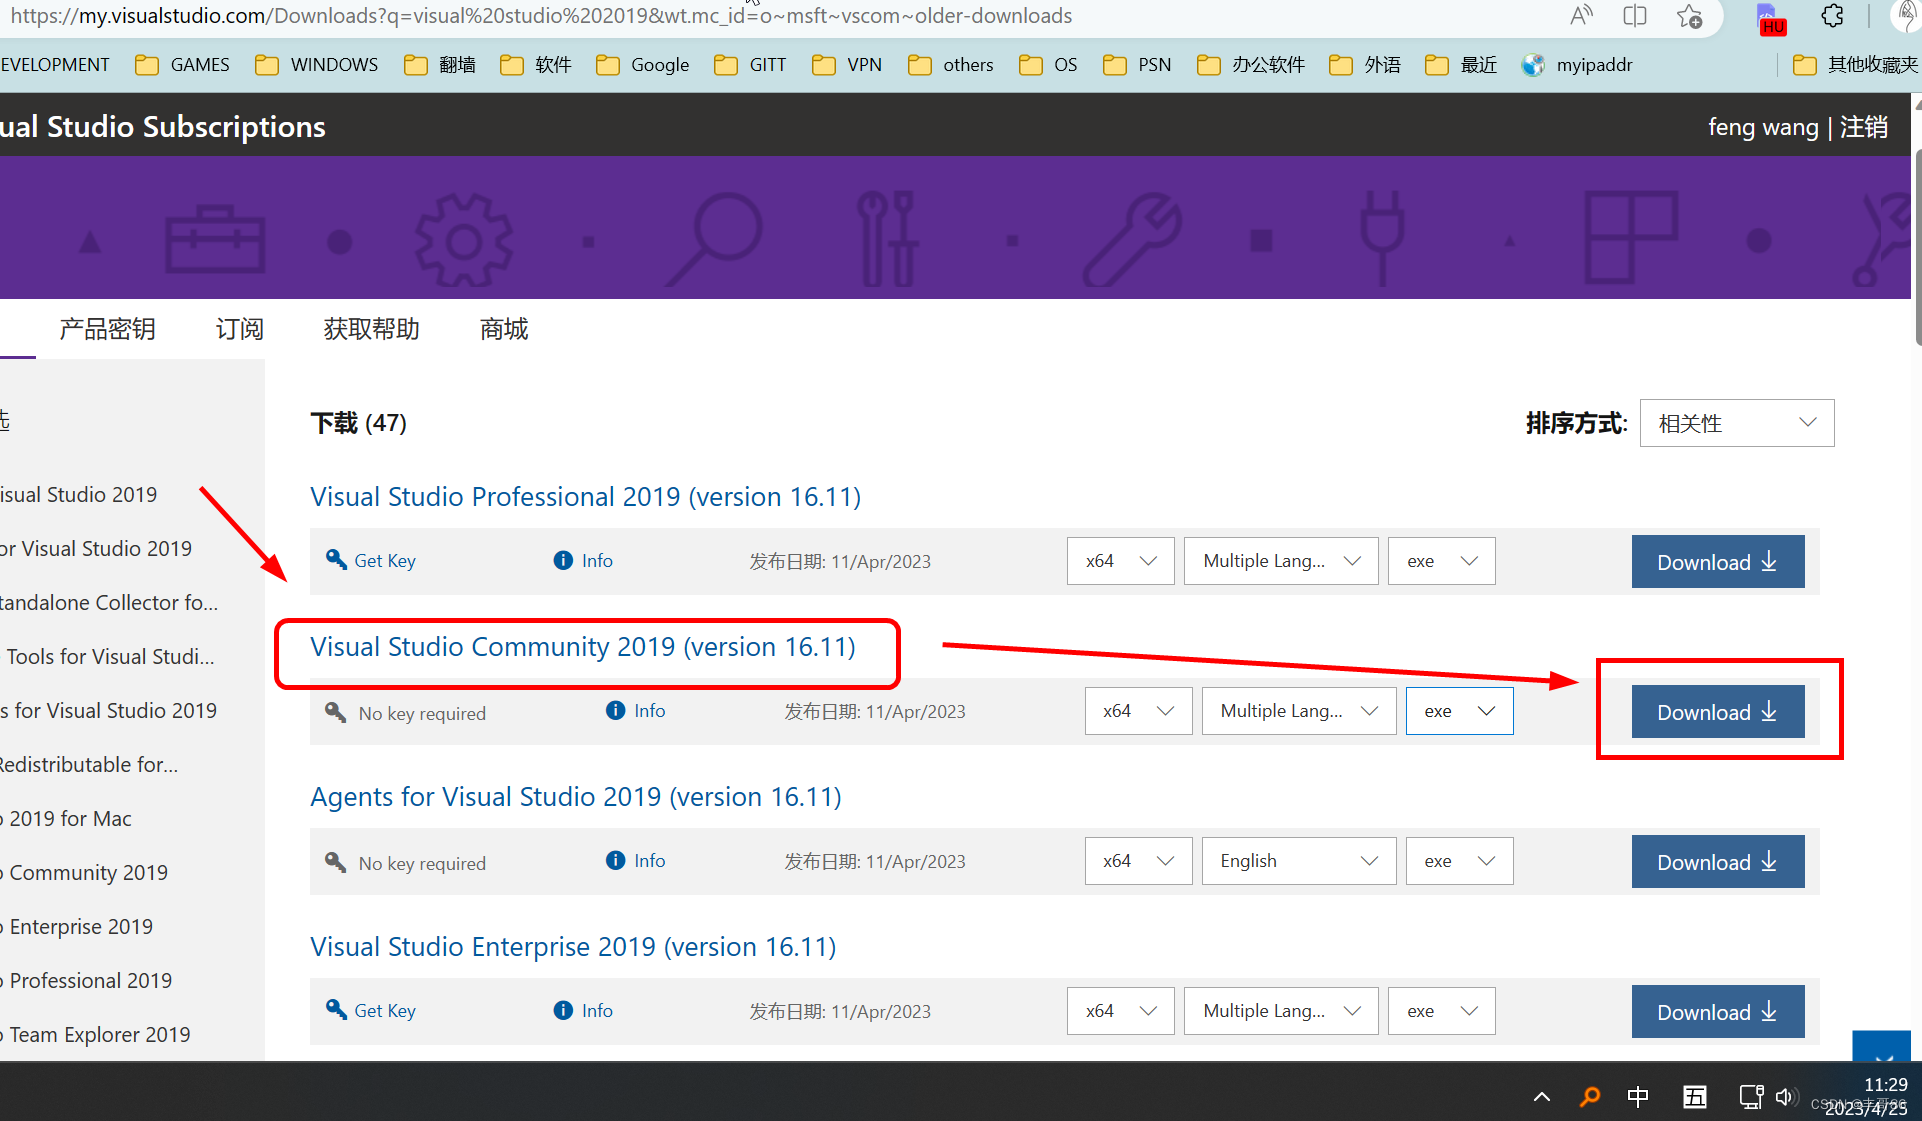Click the page vertical scrollbar thumb
Screen dimensions: 1922x1121
(1917, 247)
